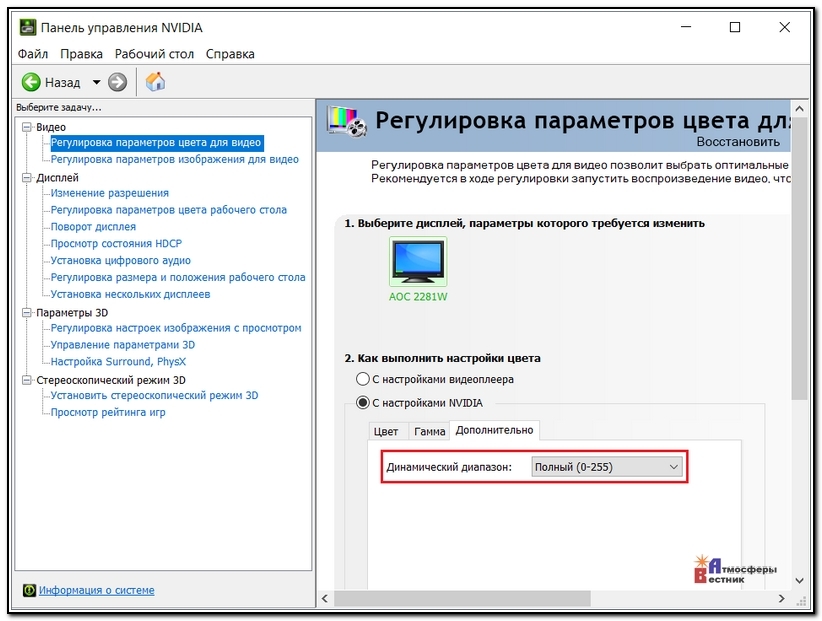822x621 pixels.
Task: Open the Рабочий стол menu
Action: coord(154,54)
